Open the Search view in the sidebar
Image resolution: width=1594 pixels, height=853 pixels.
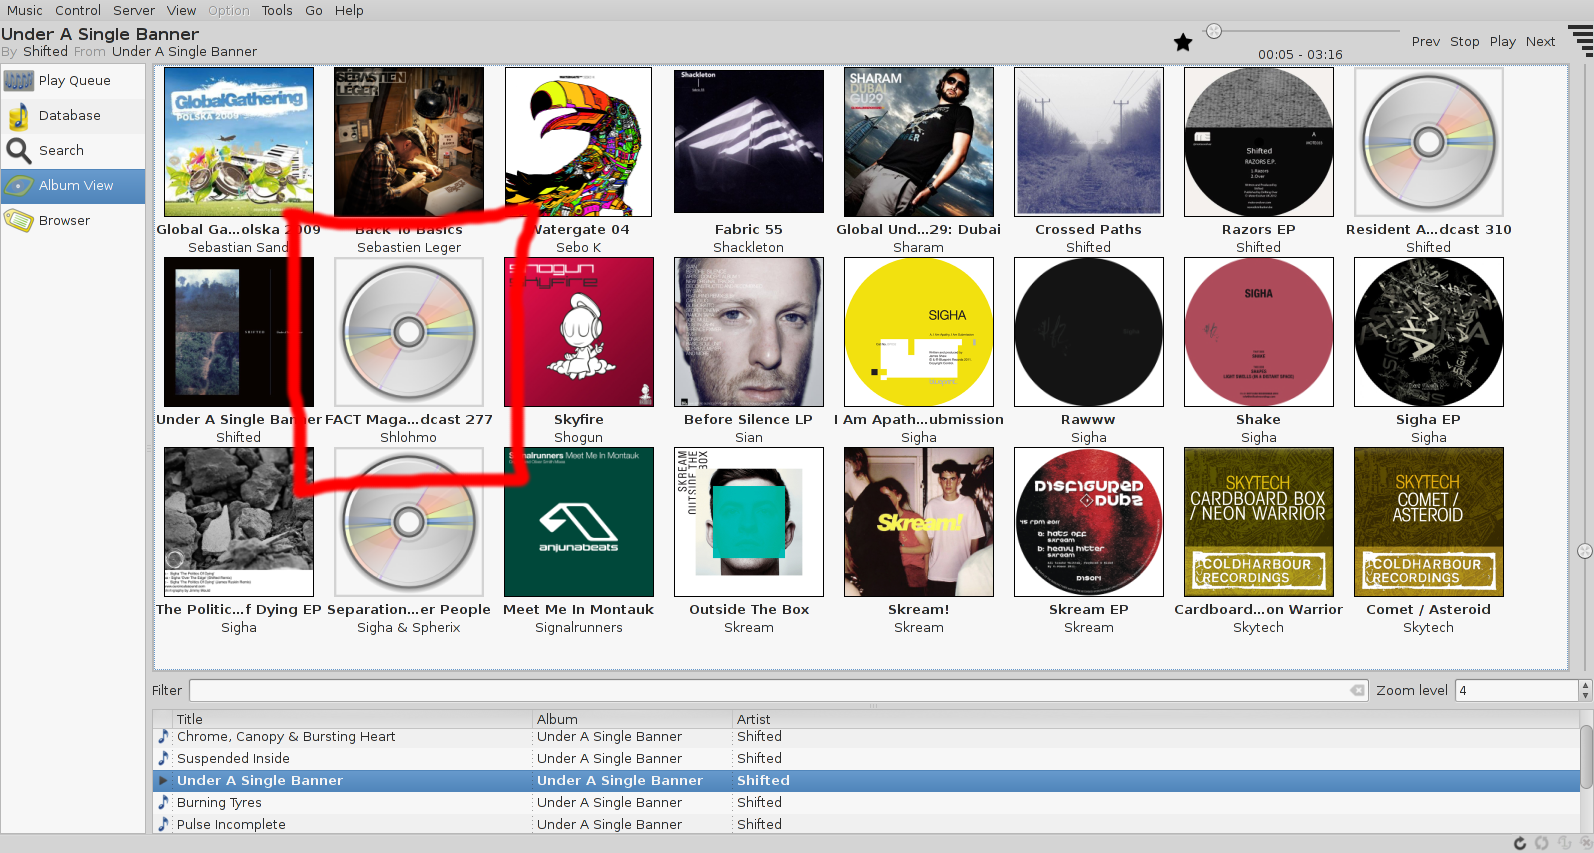tap(73, 151)
